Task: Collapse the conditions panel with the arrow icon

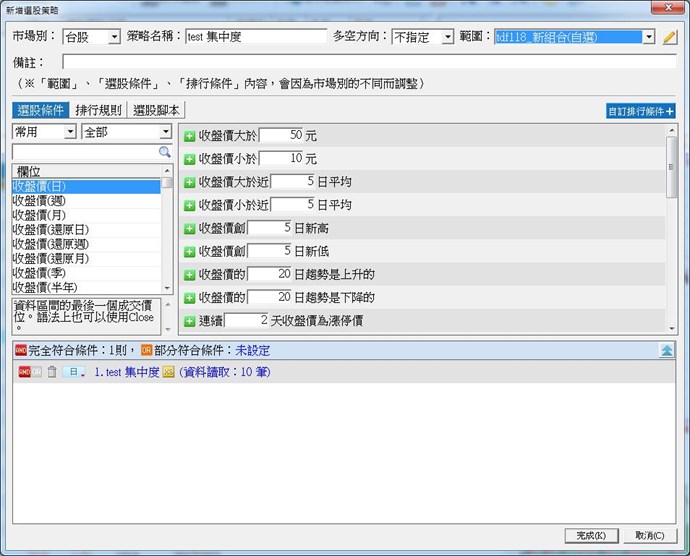Action: pyautogui.click(x=667, y=350)
